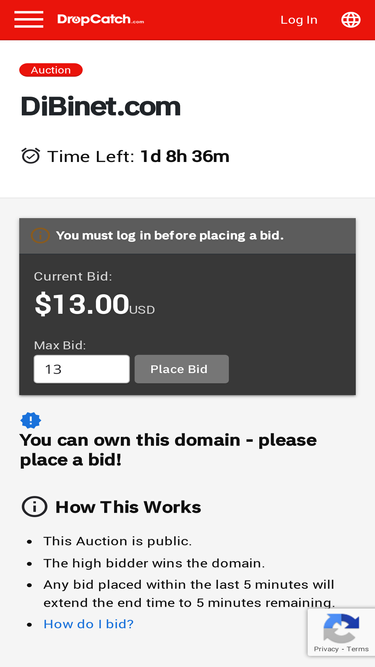Open the reCAPTCHA Terms link

(358, 649)
